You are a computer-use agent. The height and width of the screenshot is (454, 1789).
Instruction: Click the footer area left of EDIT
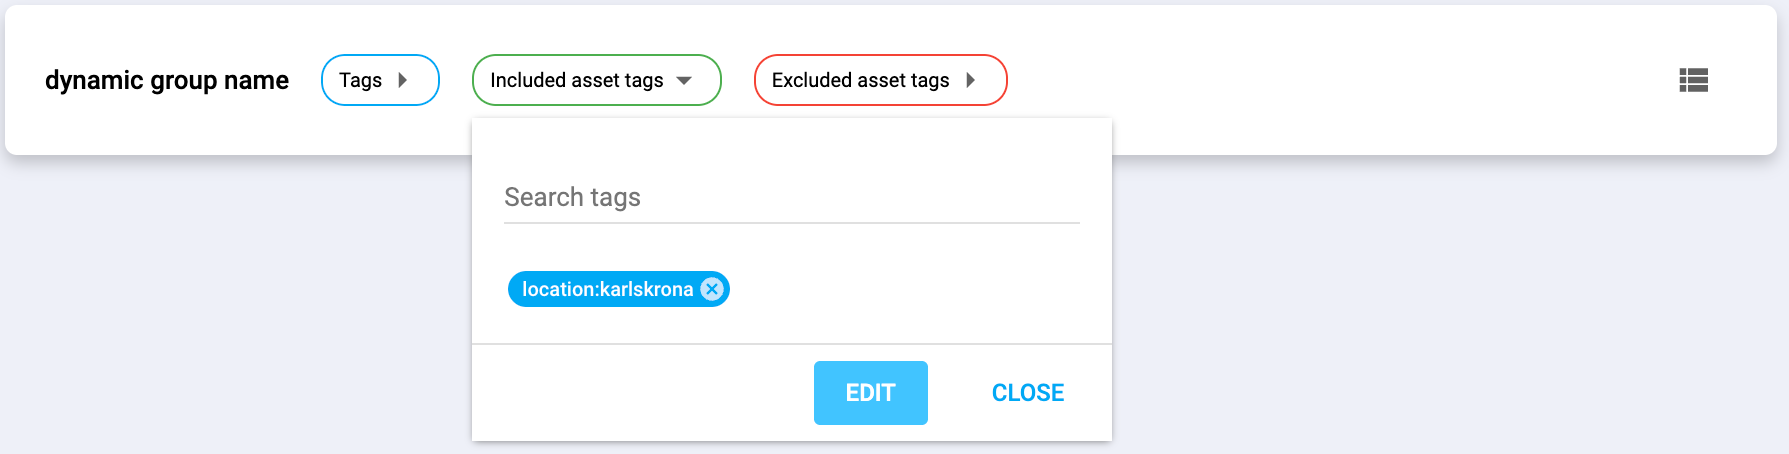coord(640,393)
